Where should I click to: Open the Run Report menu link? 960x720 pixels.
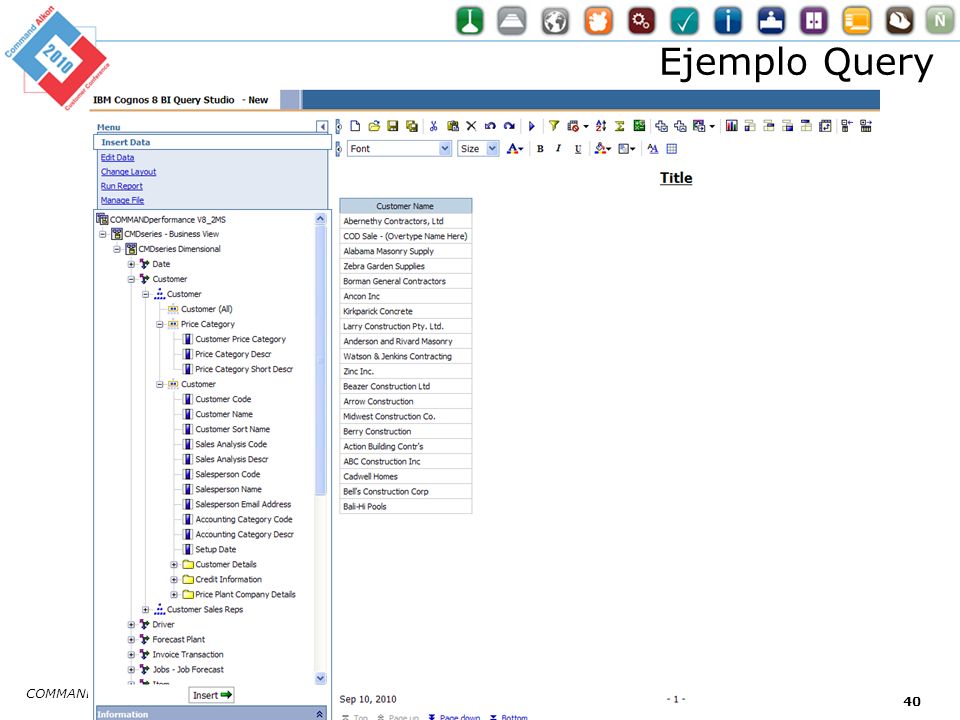pyautogui.click(x=122, y=186)
